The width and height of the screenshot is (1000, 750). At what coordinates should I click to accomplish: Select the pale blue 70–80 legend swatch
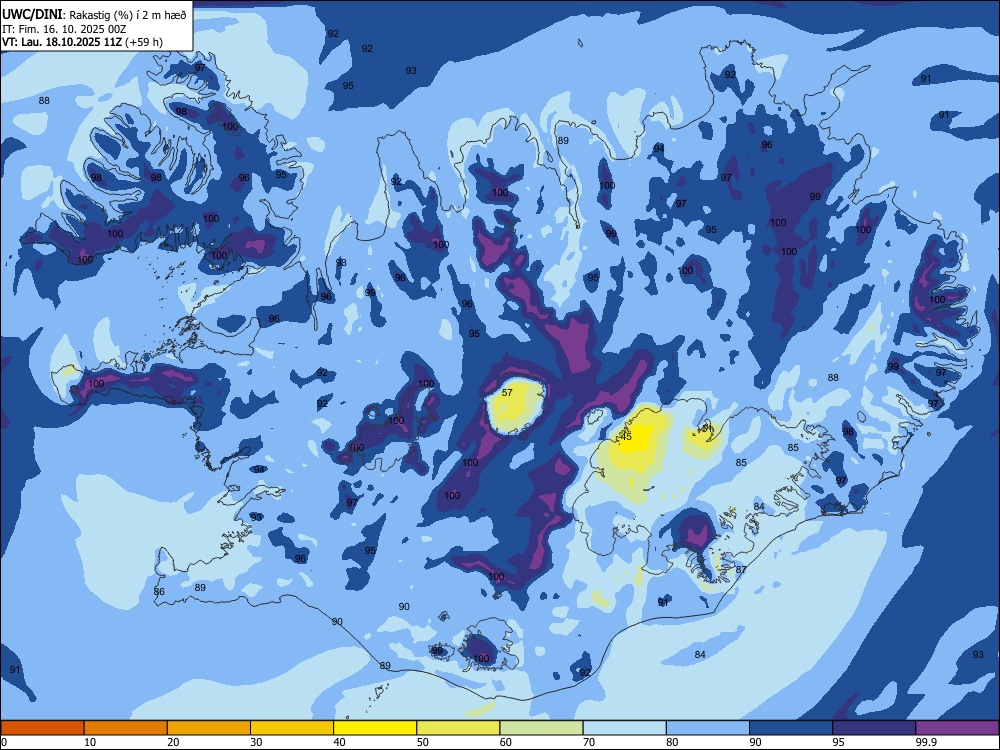[625, 728]
